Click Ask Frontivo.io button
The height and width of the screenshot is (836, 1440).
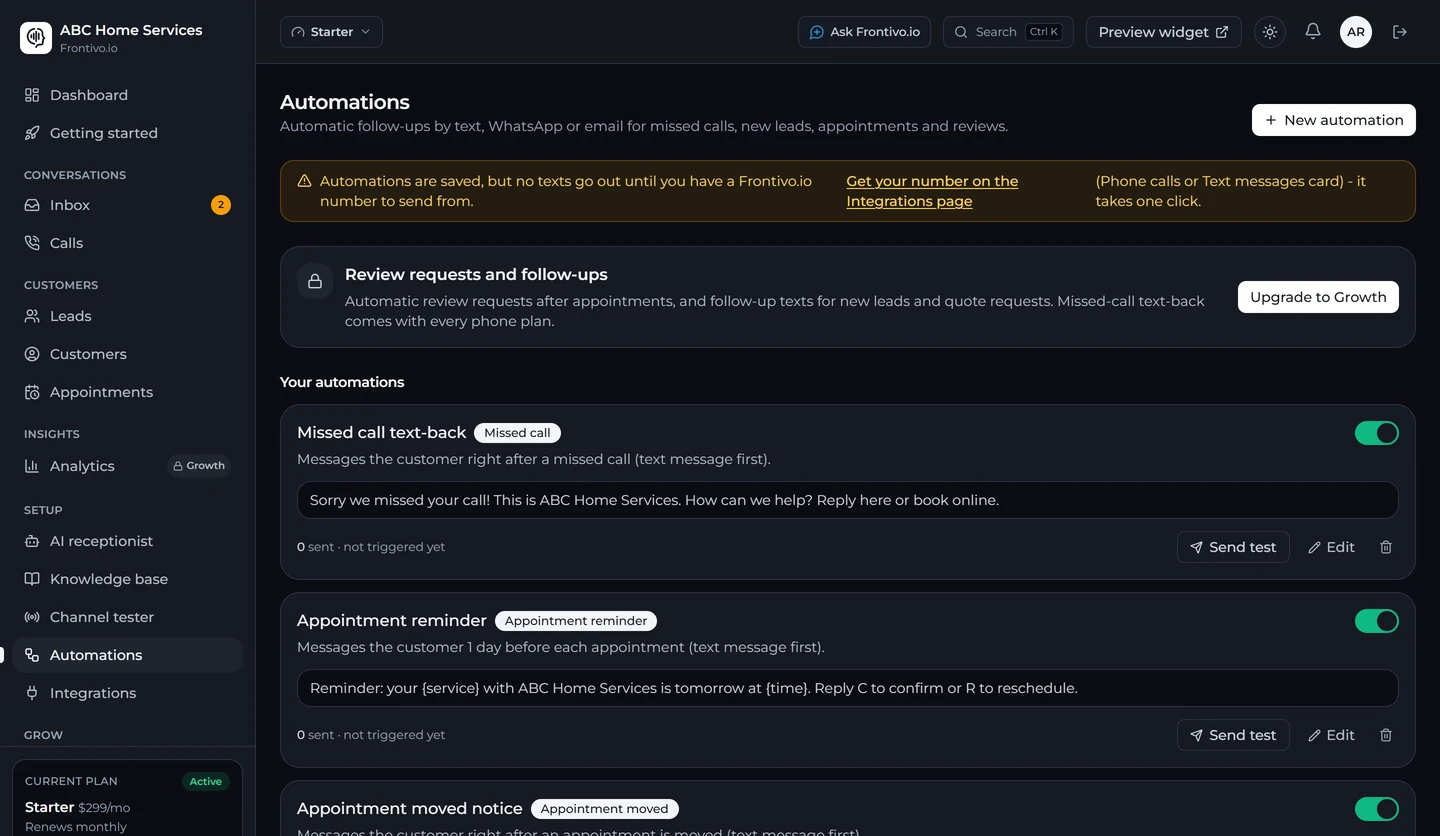(864, 32)
